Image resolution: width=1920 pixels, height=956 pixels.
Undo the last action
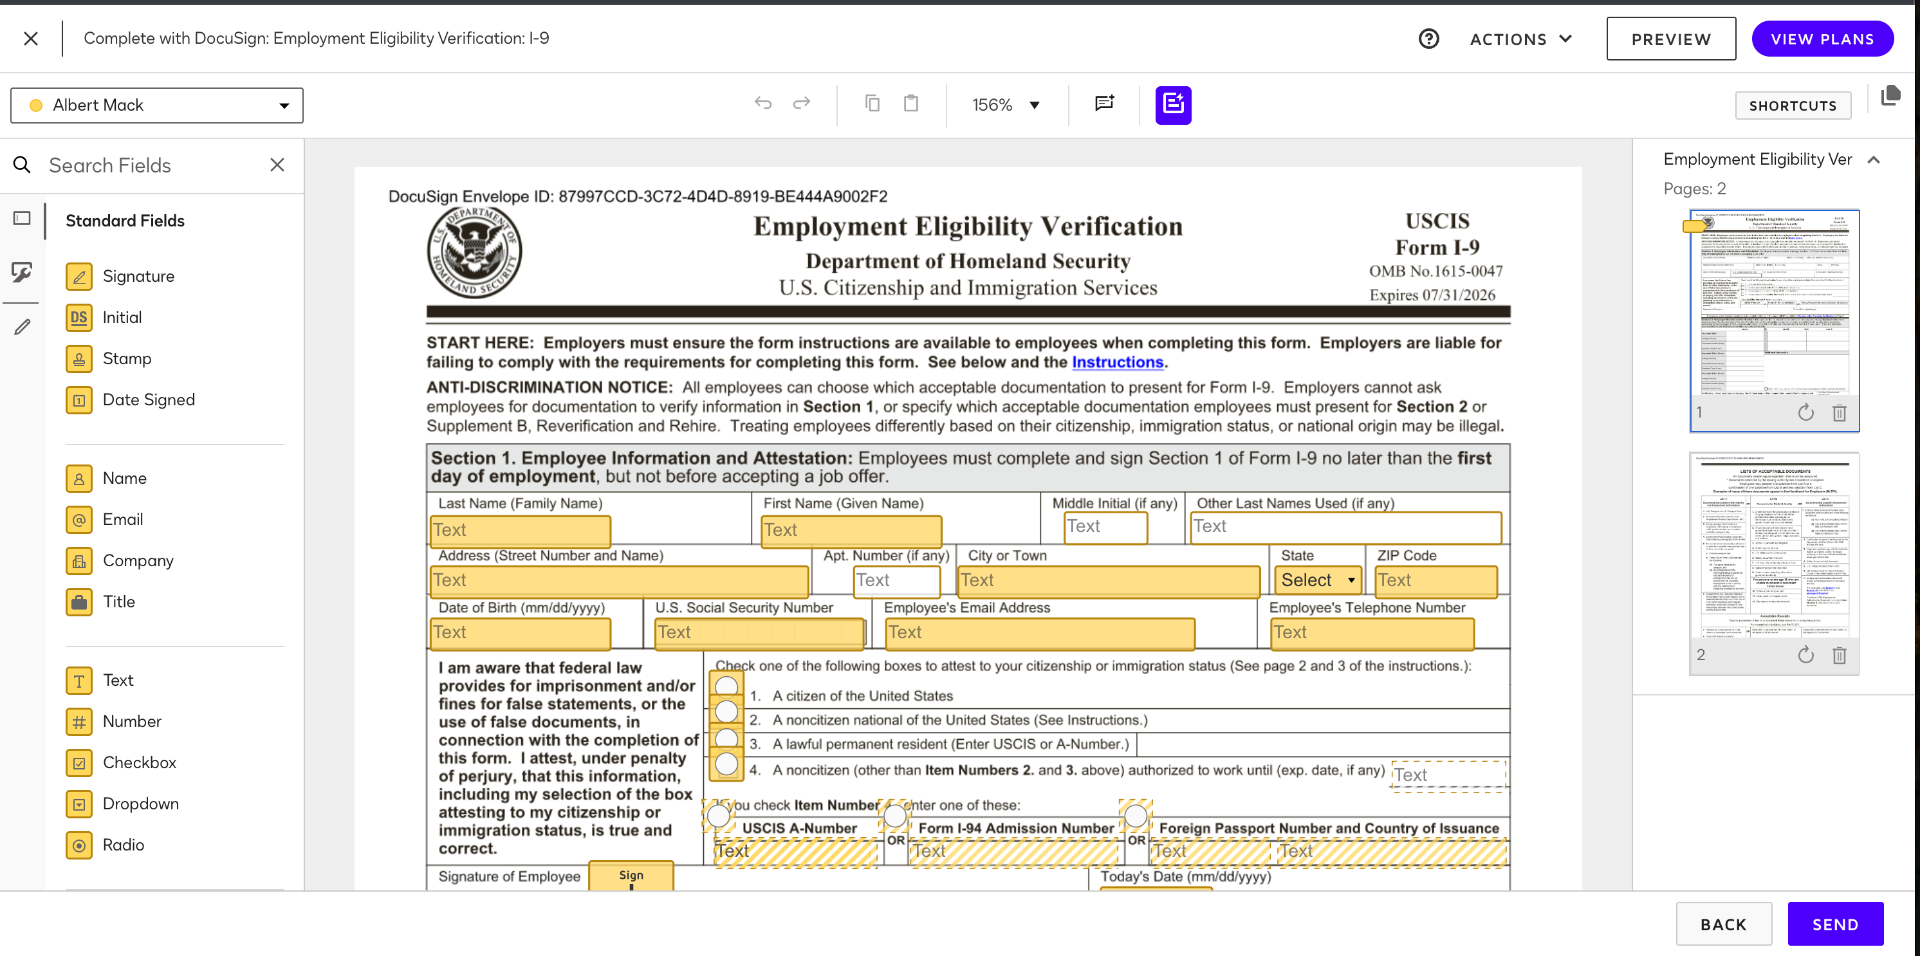point(763,103)
